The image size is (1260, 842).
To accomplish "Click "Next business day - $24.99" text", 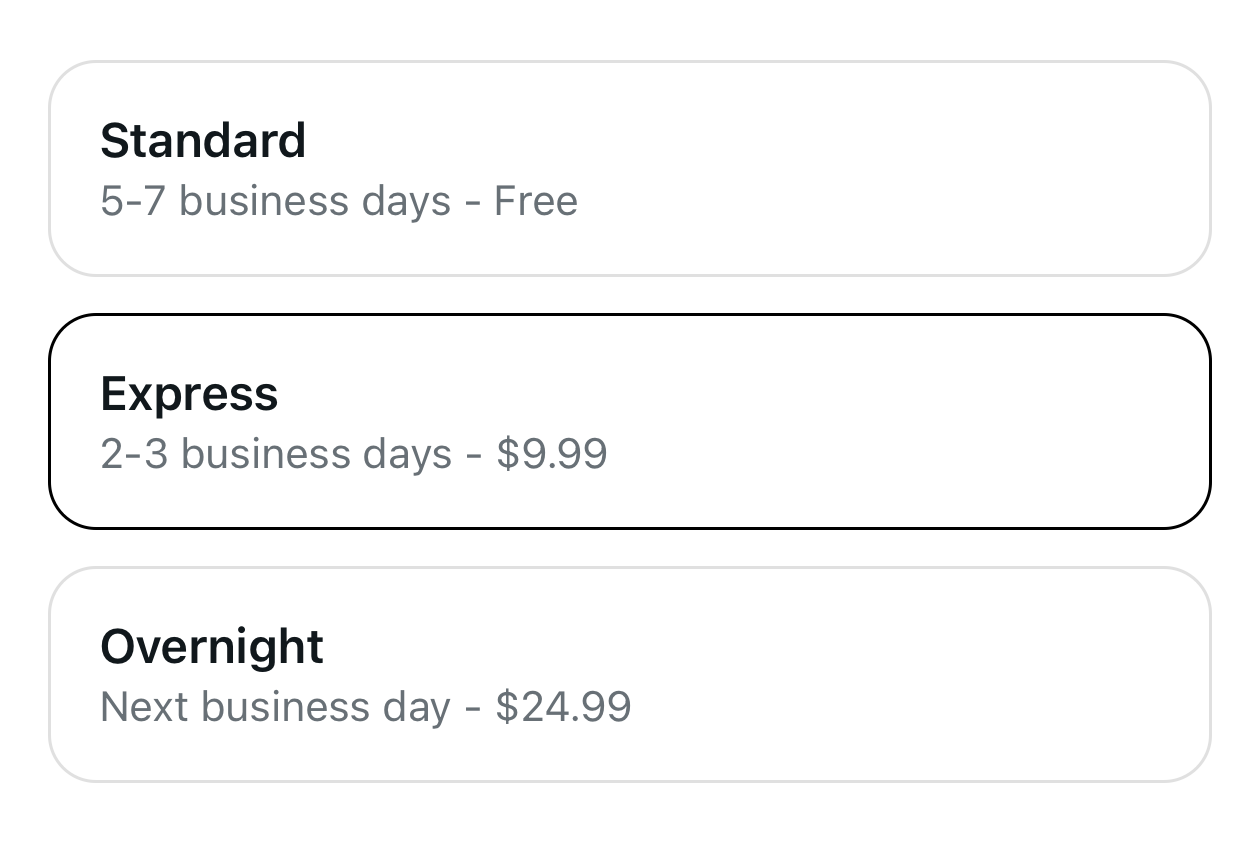I will (x=366, y=707).
